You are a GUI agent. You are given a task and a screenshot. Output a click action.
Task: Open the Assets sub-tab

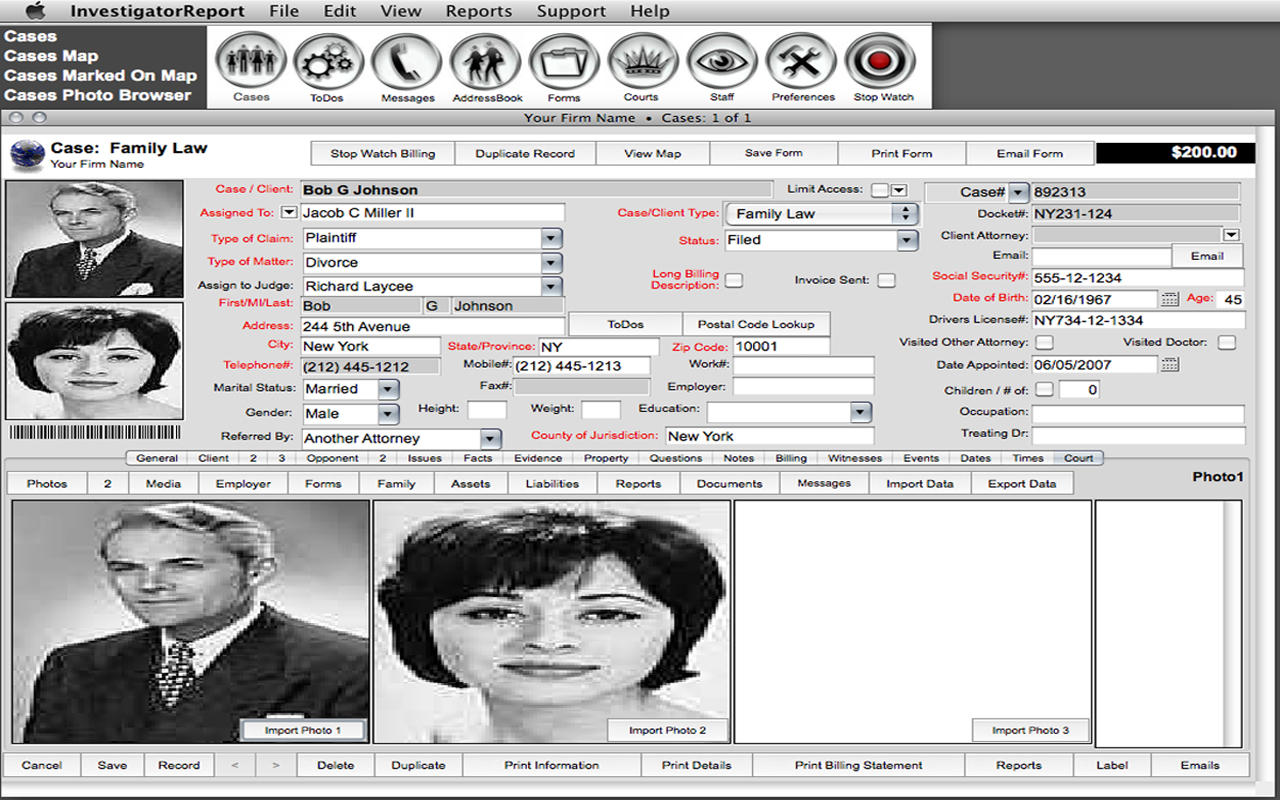470,483
